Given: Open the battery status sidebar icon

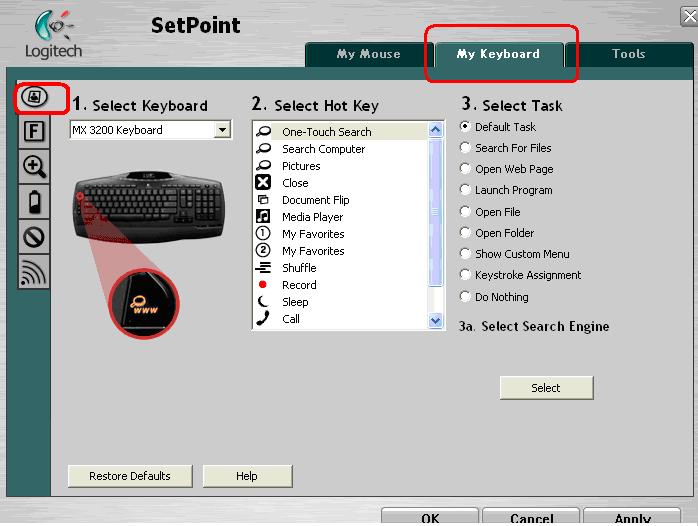Looking at the screenshot, I should click(34, 202).
